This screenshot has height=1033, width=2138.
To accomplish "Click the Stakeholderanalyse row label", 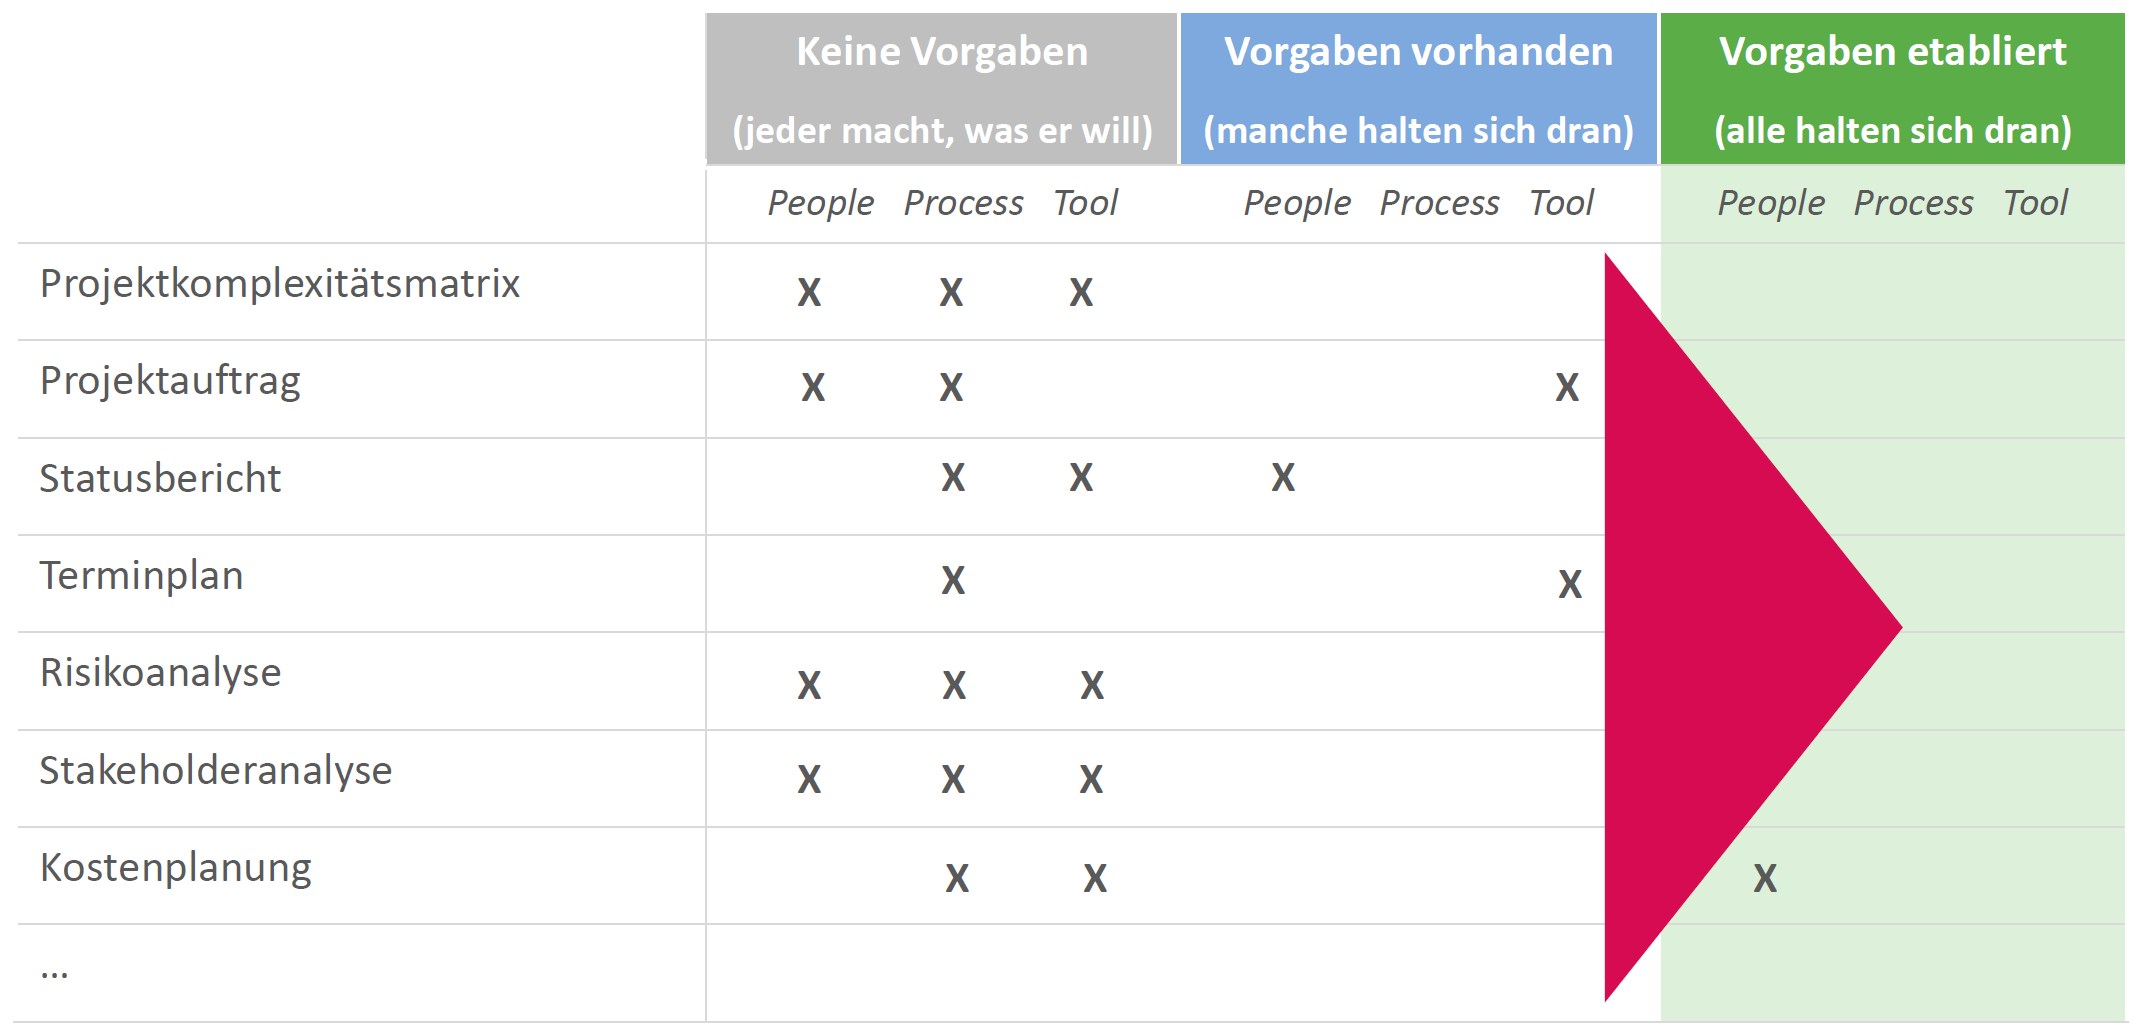I will click(216, 771).
